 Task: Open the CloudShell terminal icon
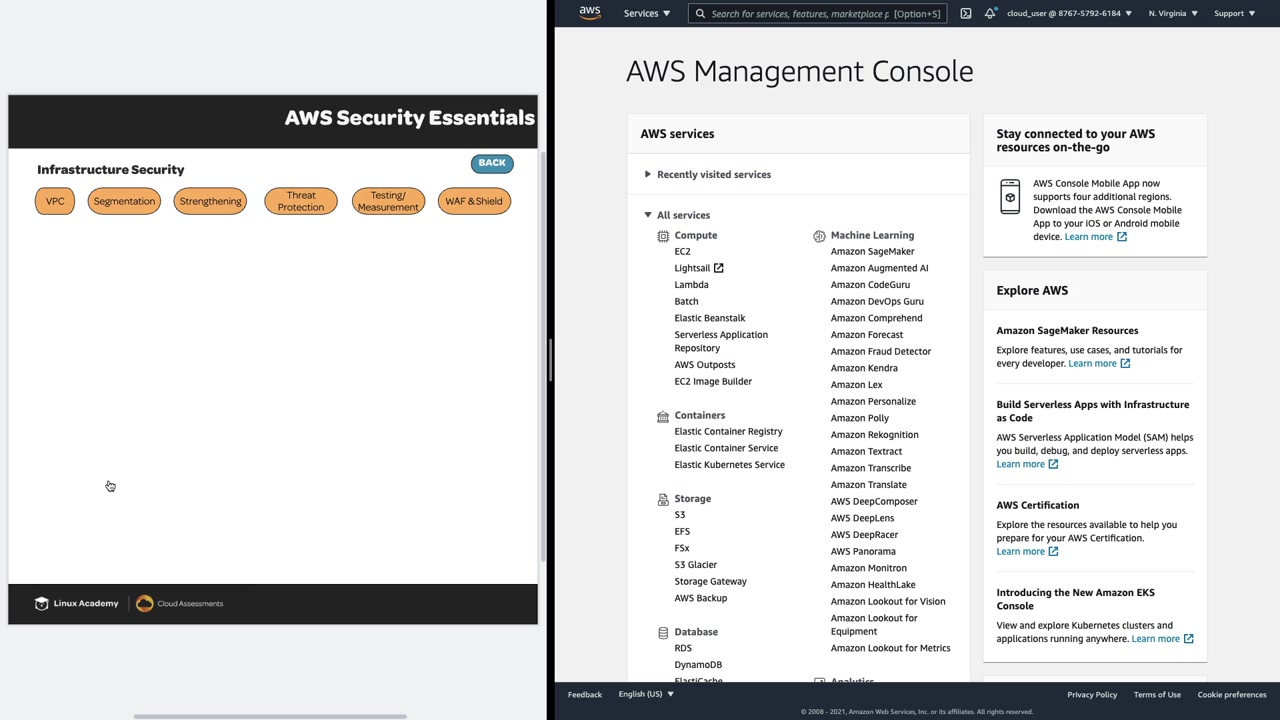[x=966, y=13]
